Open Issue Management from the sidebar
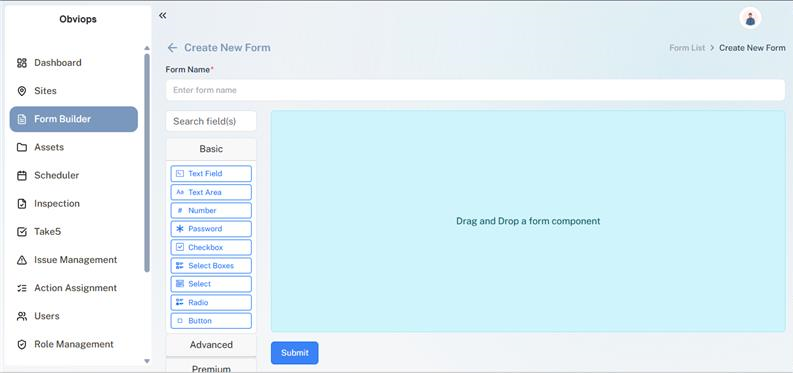Image resolution: width=793 pixels, height=373 pixels. point(73,260)
